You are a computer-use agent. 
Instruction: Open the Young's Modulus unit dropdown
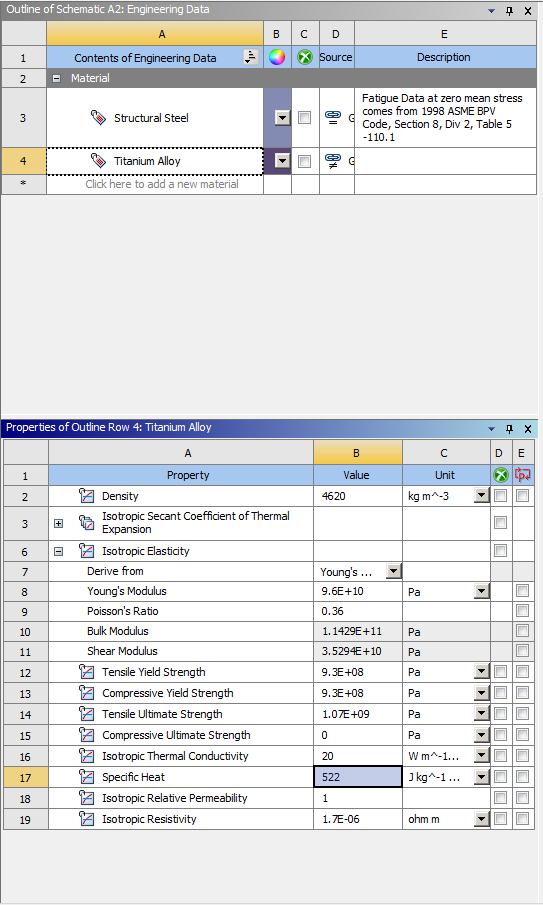(482, 591)
